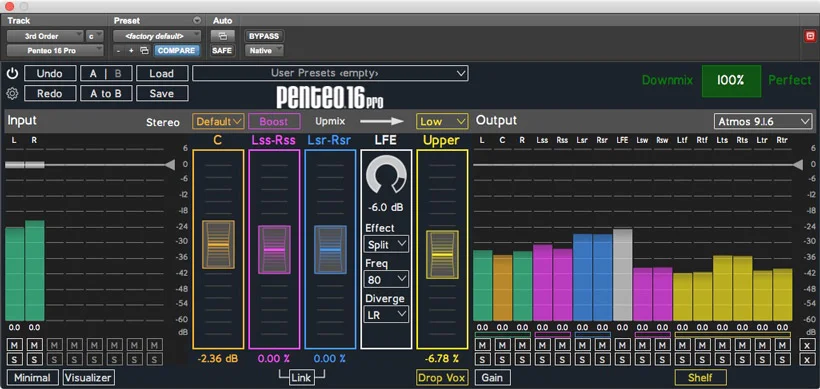
Task: Open the Native processing dropdown
Action: 264,51
